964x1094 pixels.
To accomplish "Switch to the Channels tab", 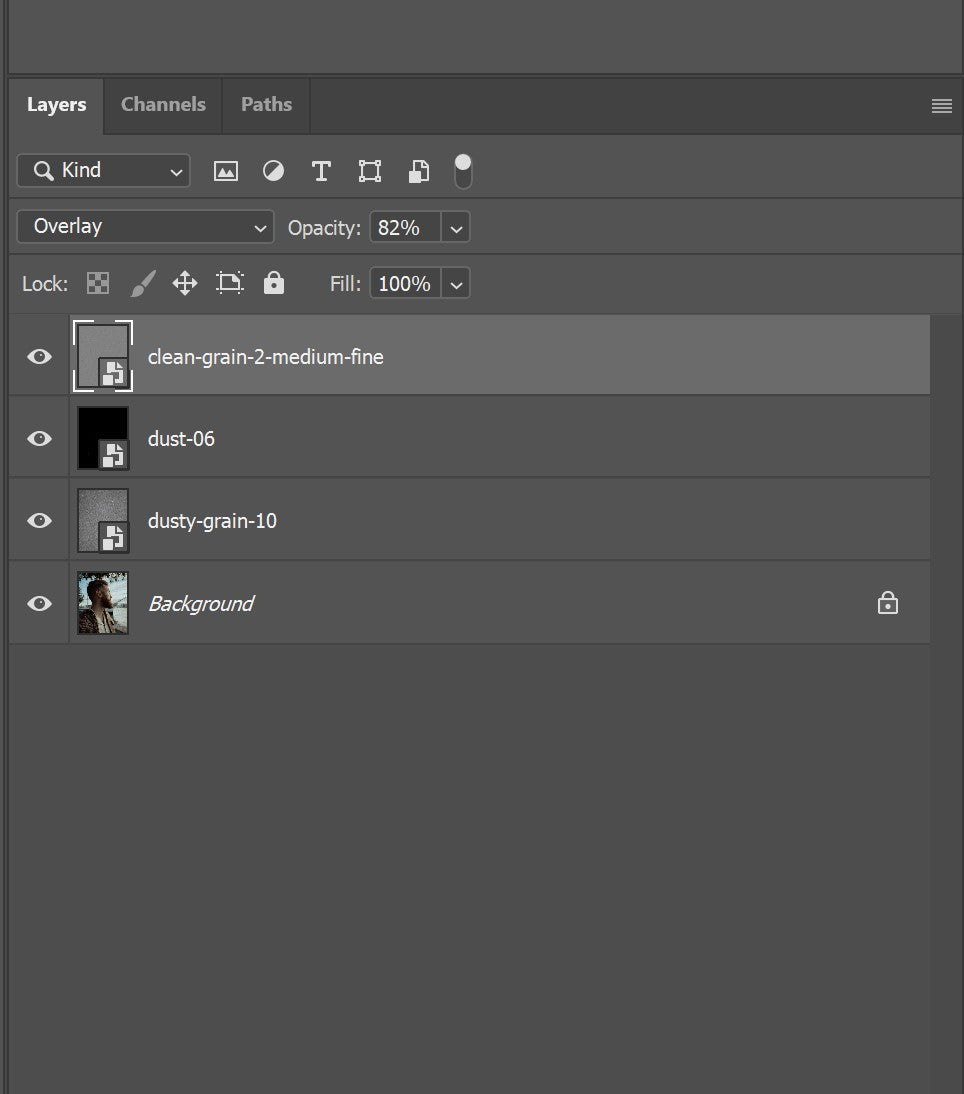I will click(x=163, y=105).
